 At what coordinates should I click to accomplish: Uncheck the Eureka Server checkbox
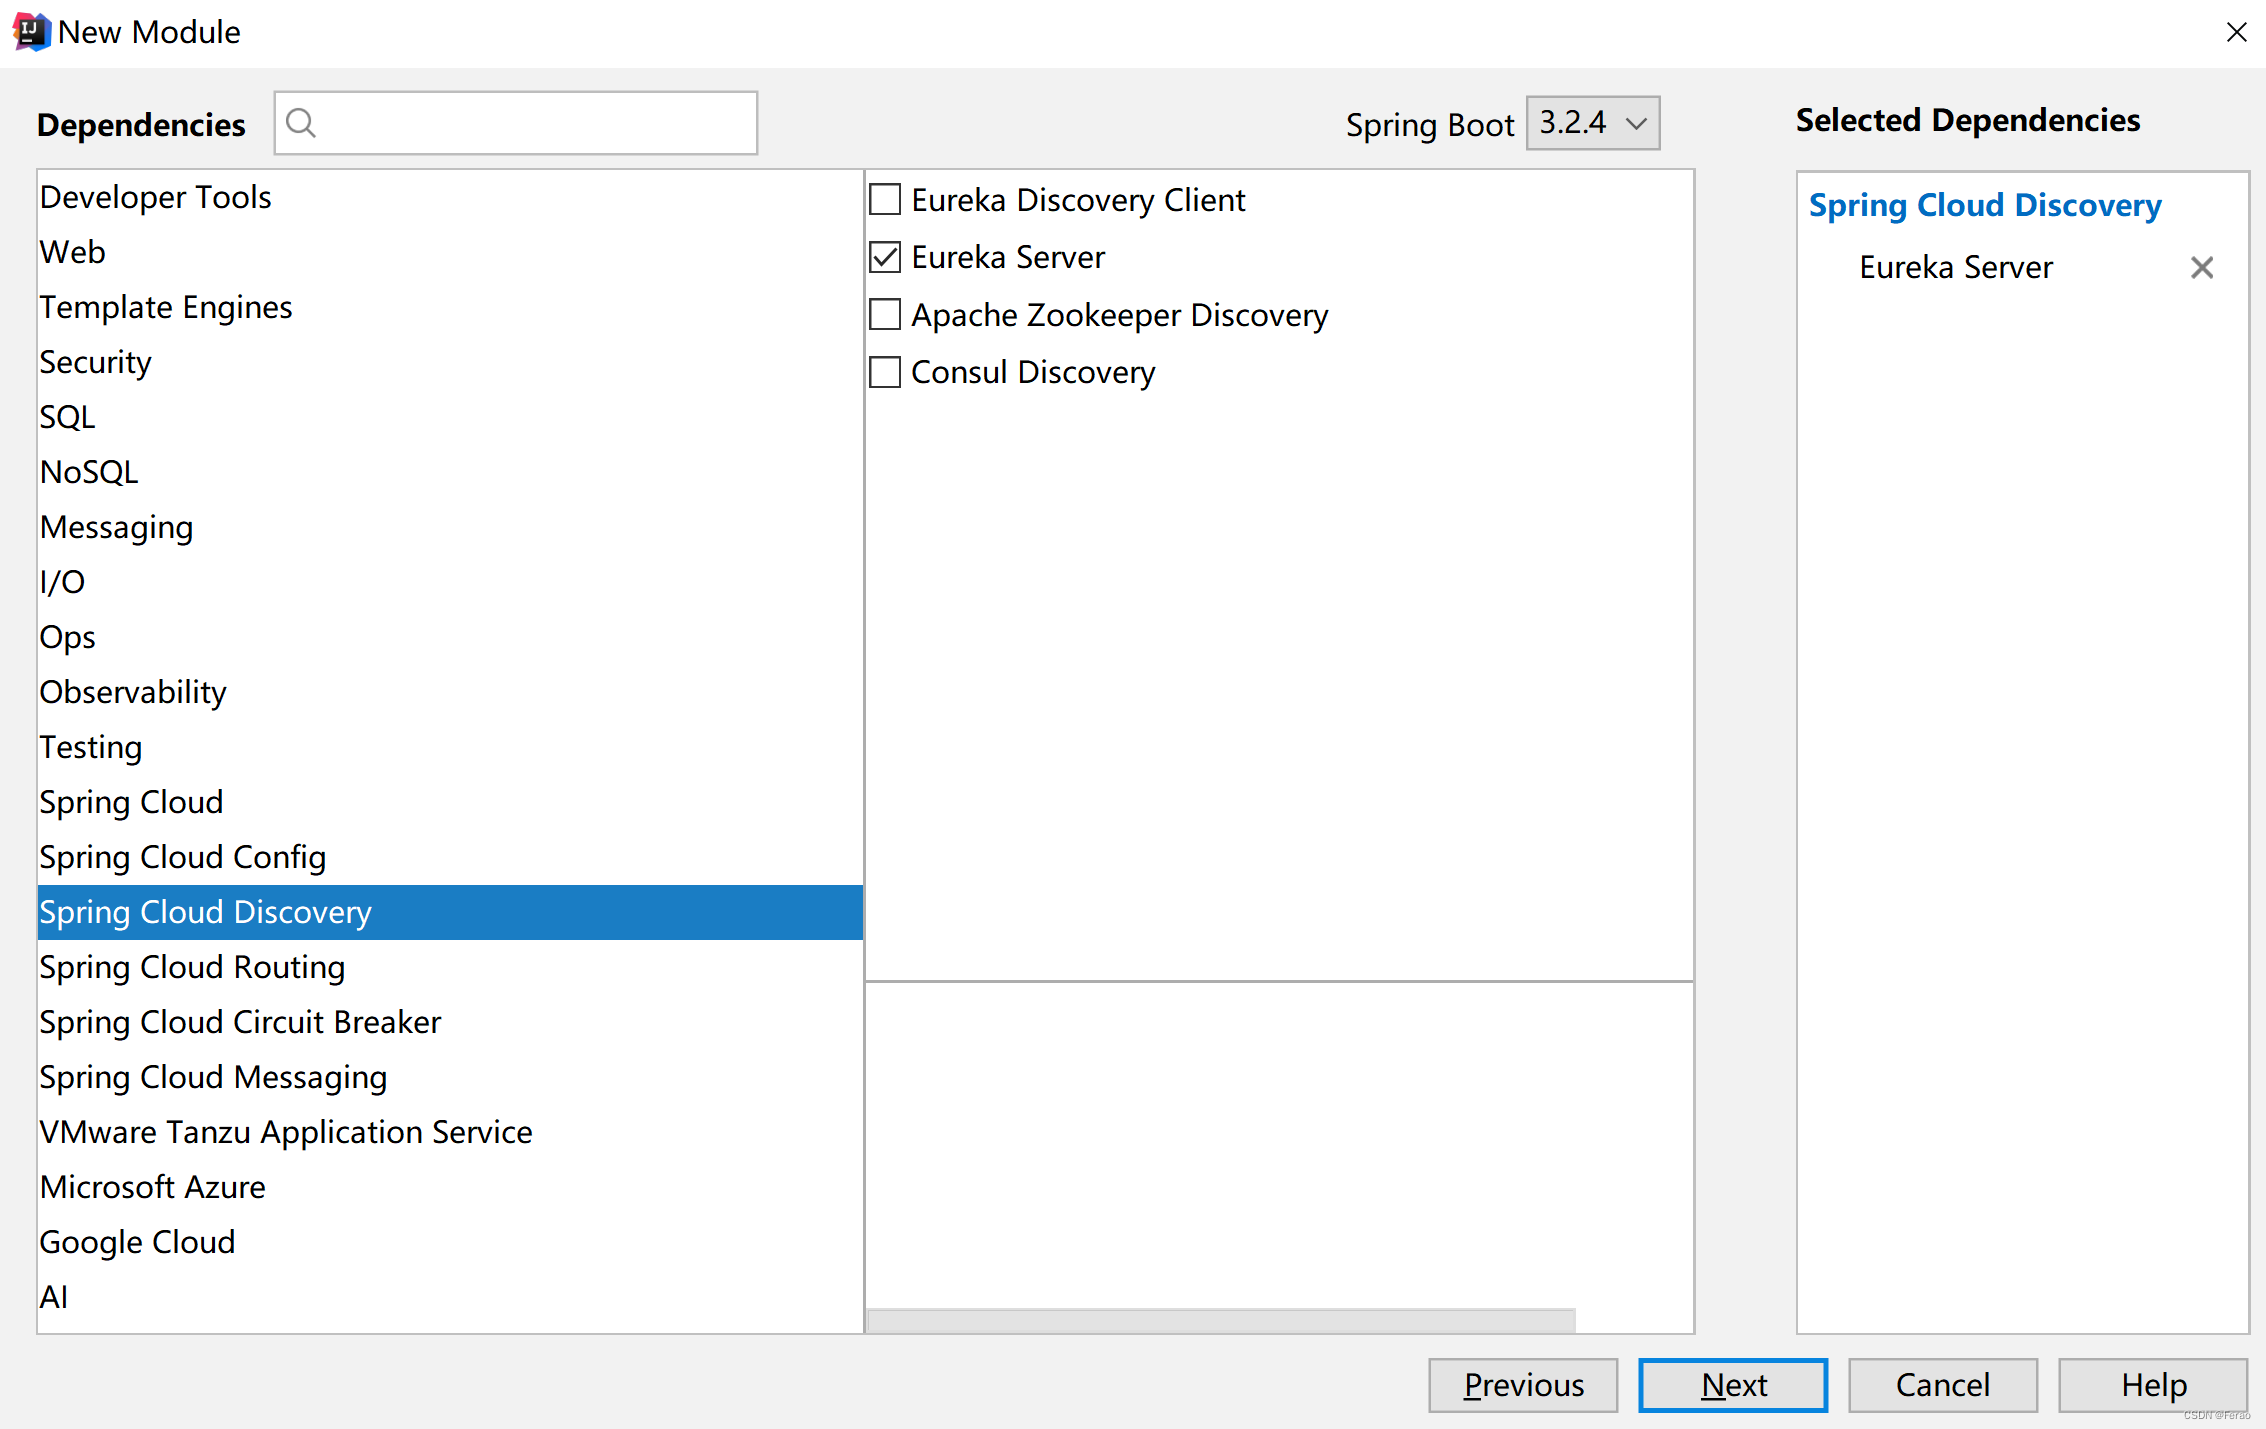(x=885, y=257)
